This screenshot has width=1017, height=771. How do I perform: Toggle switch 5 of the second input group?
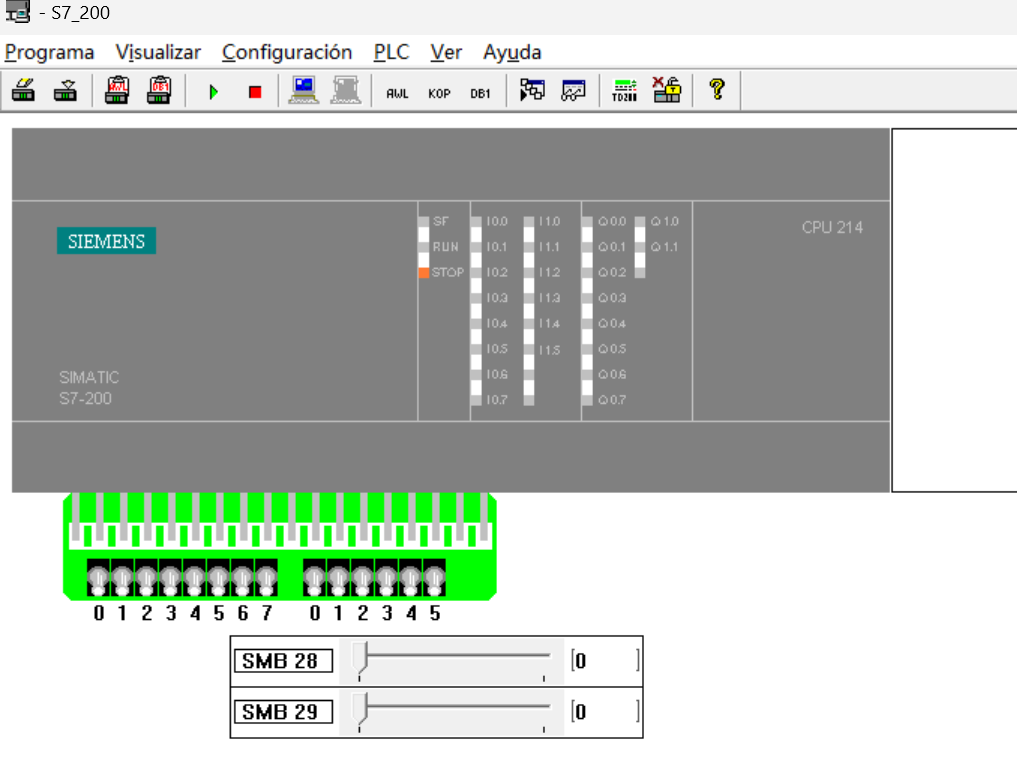pos(434,578)
